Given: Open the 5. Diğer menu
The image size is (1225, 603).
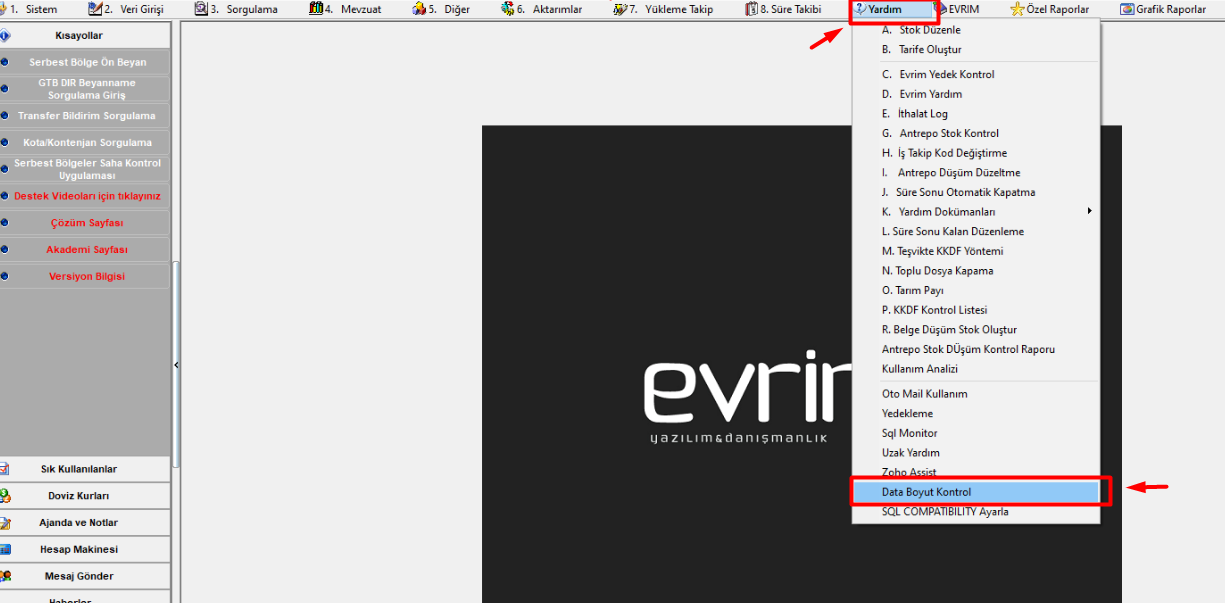Looking at the screenshot, I should point(442,9).
